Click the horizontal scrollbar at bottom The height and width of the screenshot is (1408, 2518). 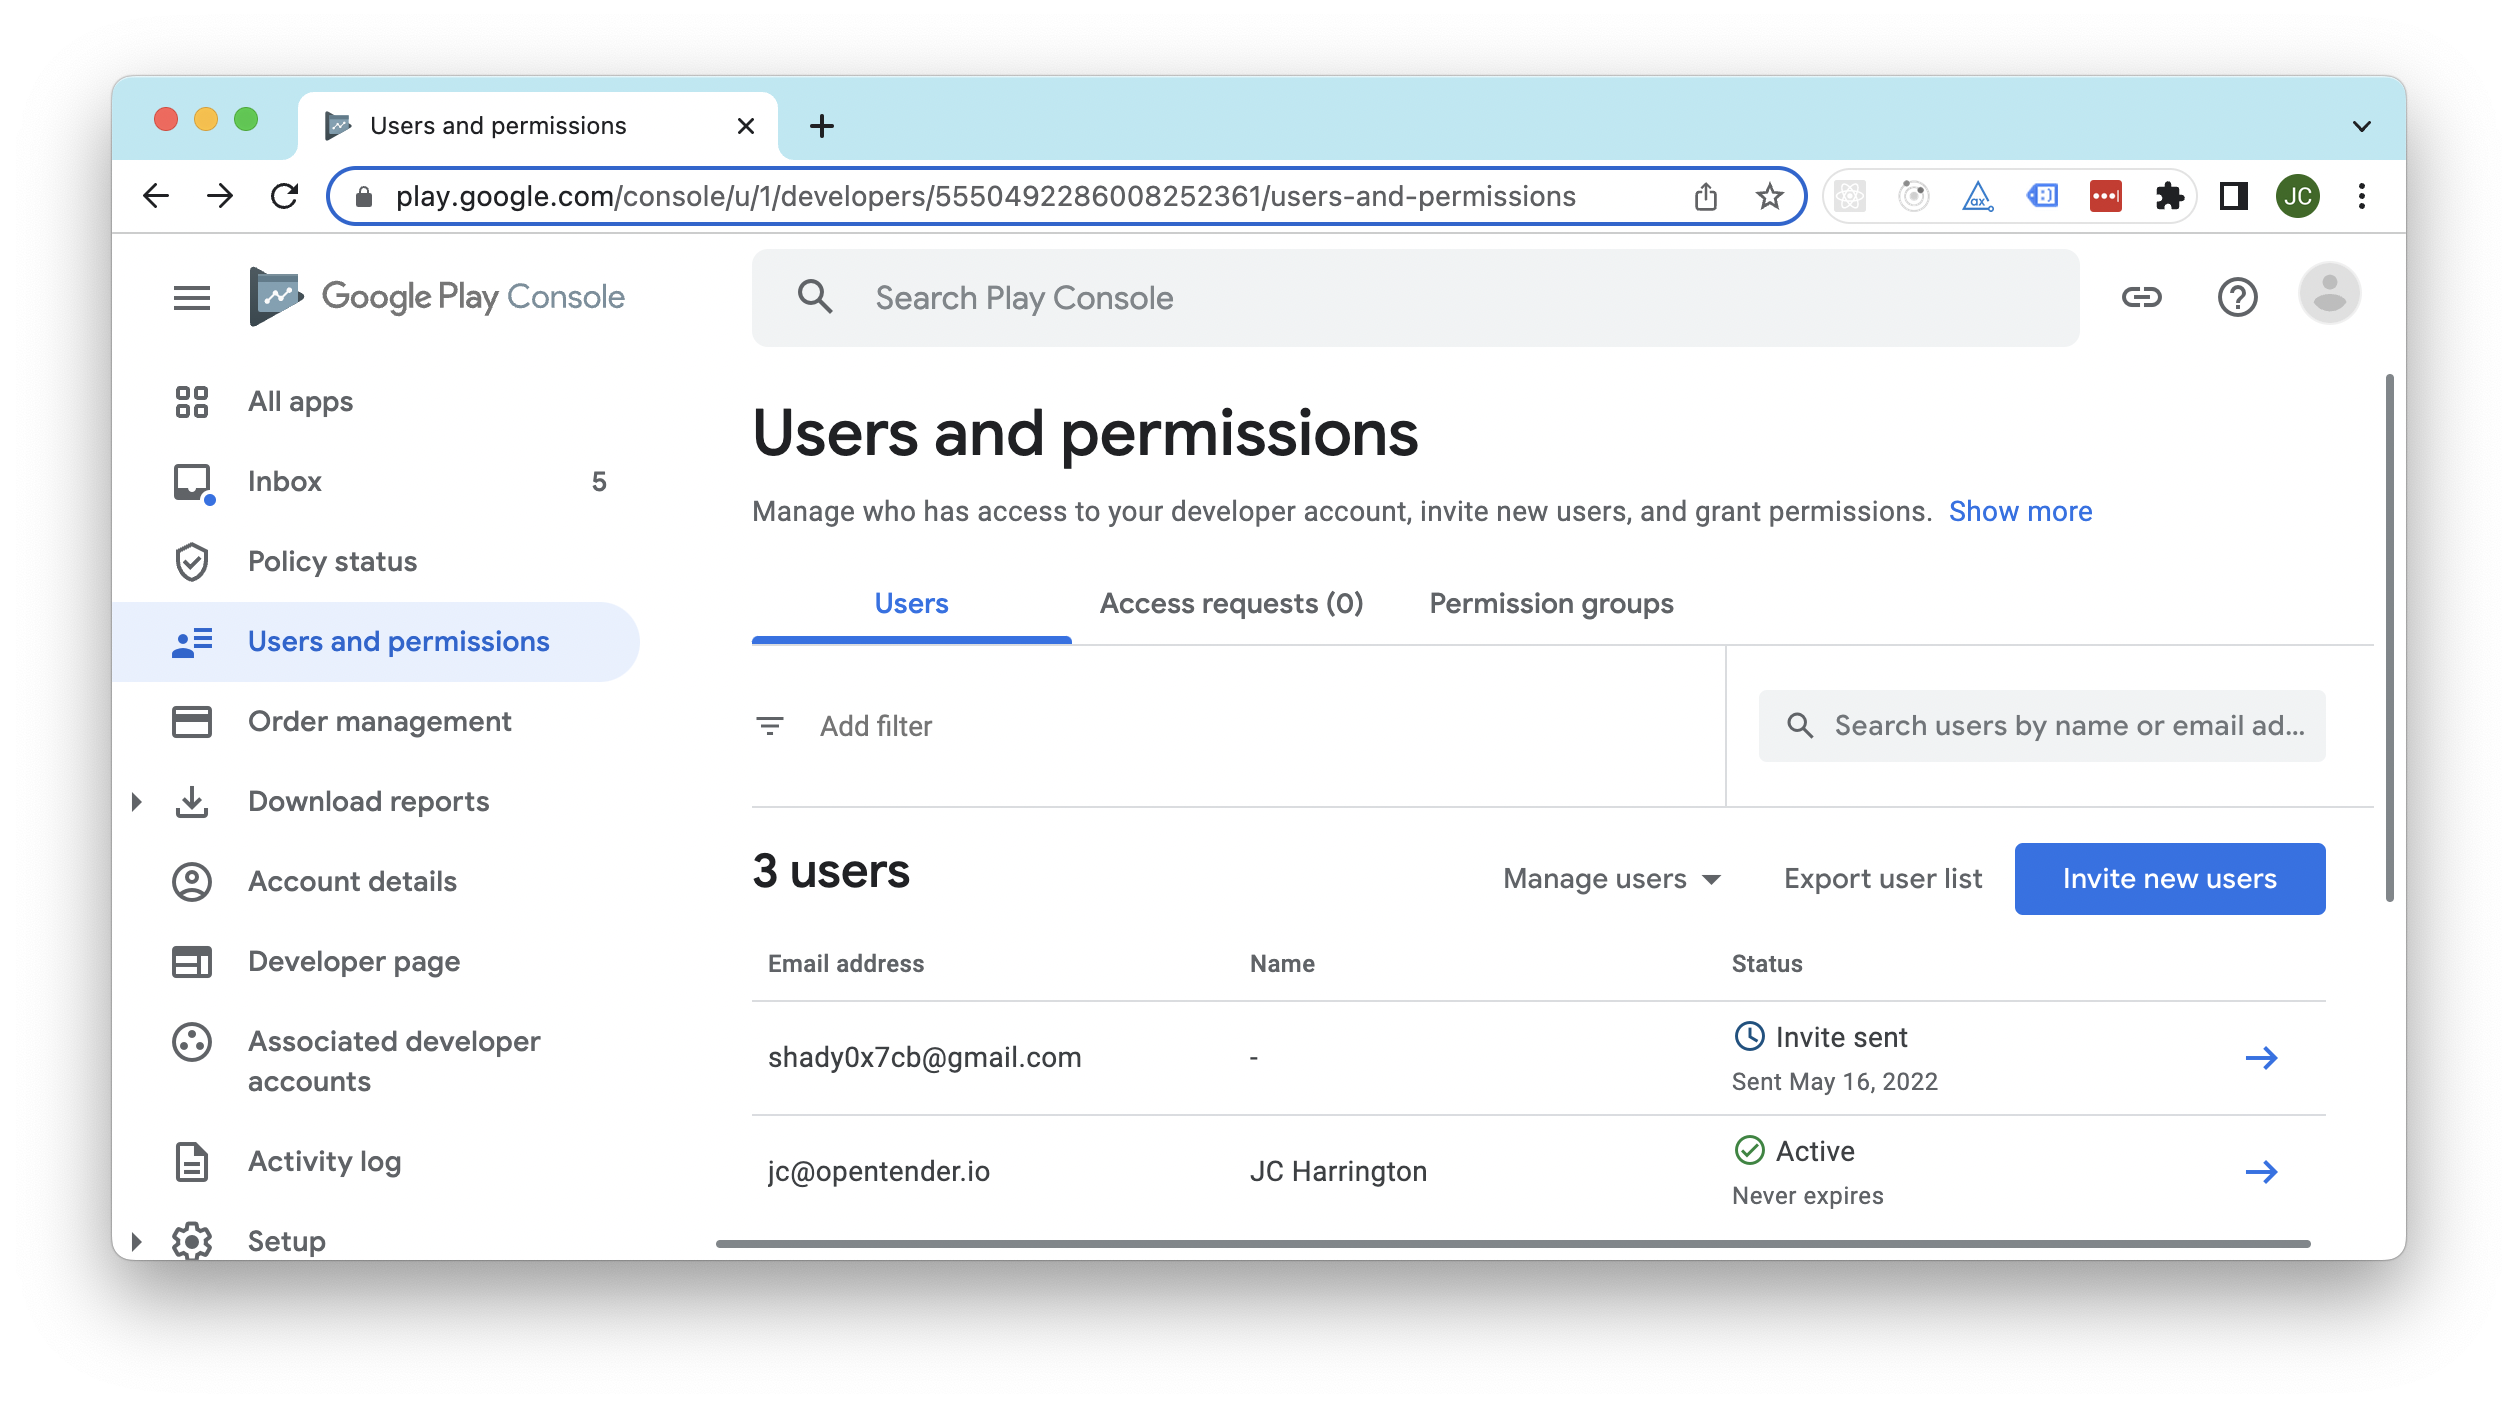(1513, 1244)
